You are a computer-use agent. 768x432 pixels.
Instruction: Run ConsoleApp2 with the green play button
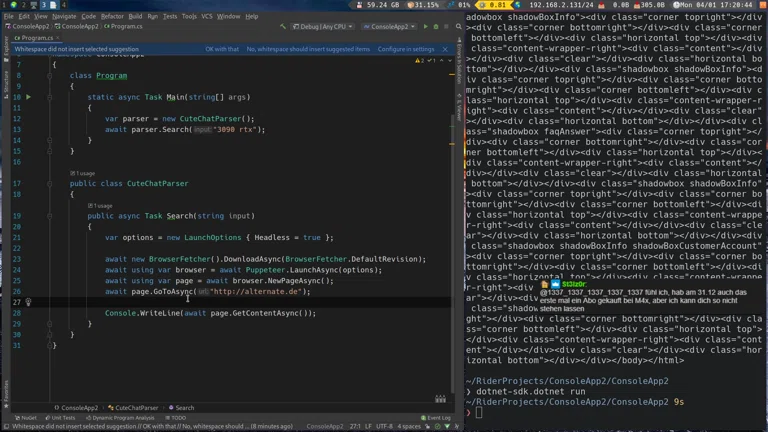tap(425, 26)
